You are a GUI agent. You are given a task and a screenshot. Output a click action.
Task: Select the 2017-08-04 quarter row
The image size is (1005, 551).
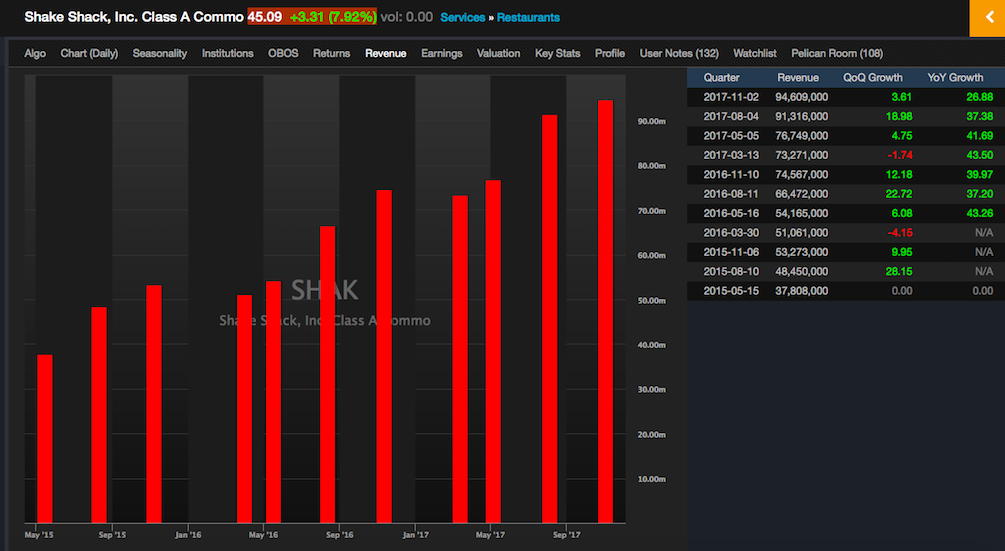click(846, 117)
